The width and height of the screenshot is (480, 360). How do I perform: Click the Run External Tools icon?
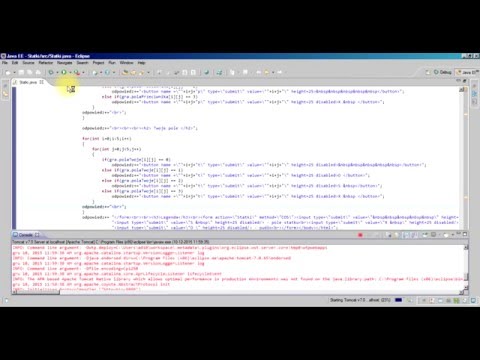pos(77,72)
